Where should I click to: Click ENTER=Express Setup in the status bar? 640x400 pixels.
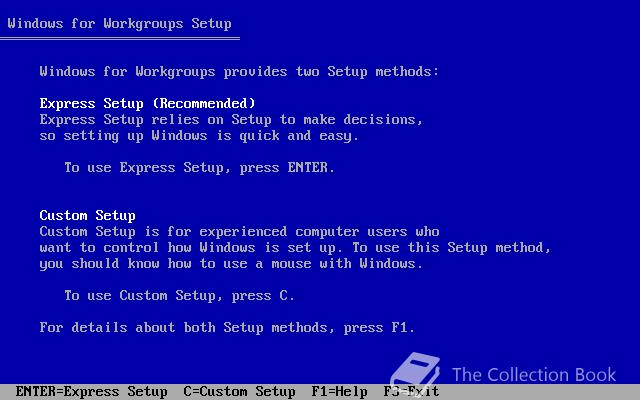(91, 391)
